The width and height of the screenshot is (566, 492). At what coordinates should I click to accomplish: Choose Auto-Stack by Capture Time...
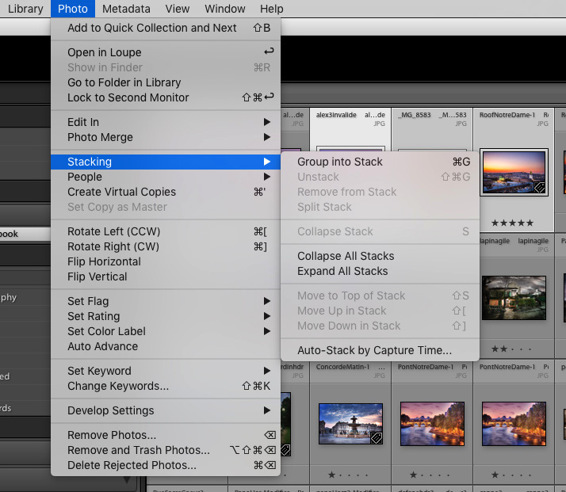pos(380,350)
